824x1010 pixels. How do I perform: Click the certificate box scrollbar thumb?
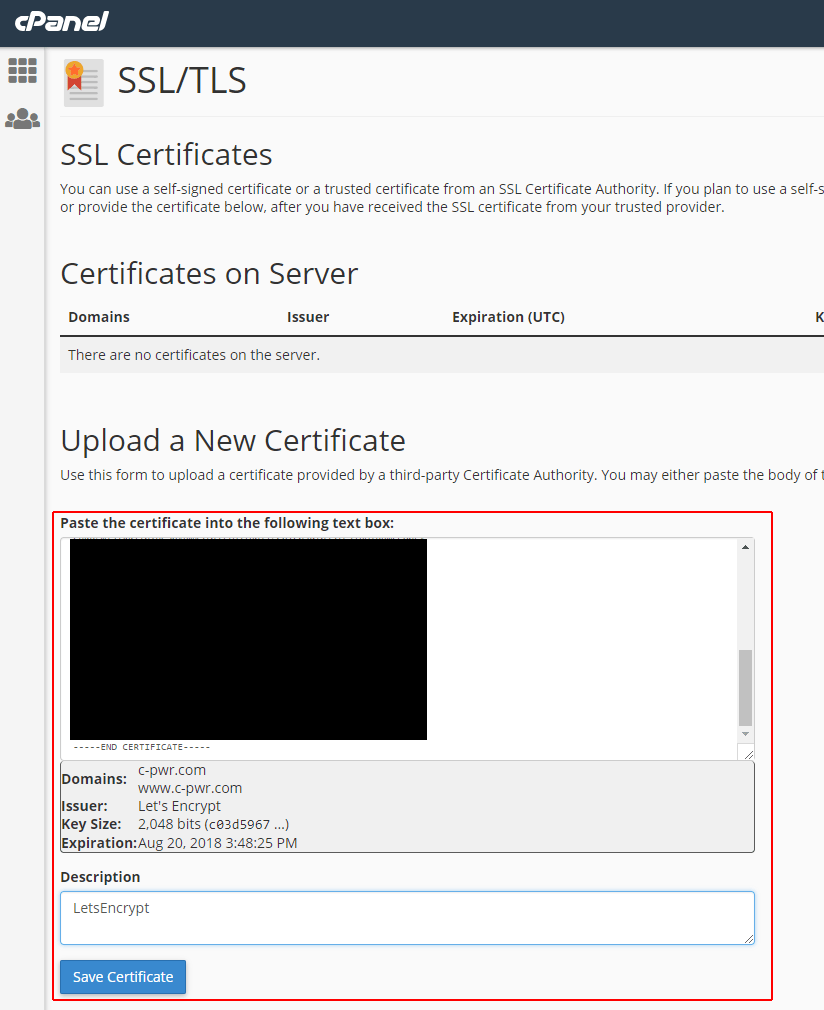(745, 688)
